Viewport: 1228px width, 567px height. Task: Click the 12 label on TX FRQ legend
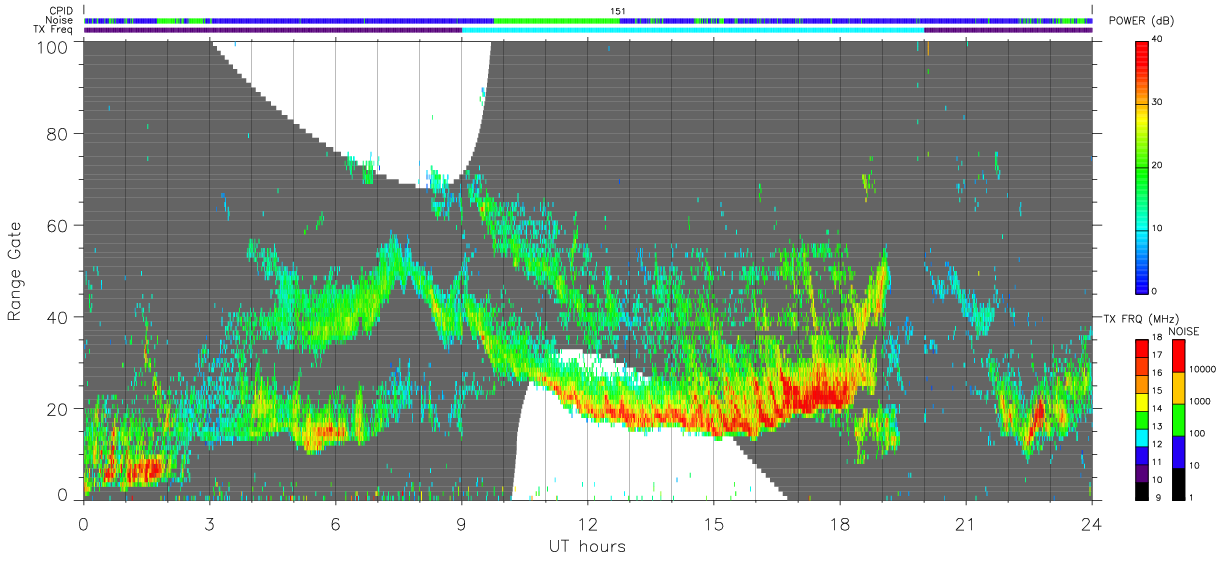tap(1156, 444)
